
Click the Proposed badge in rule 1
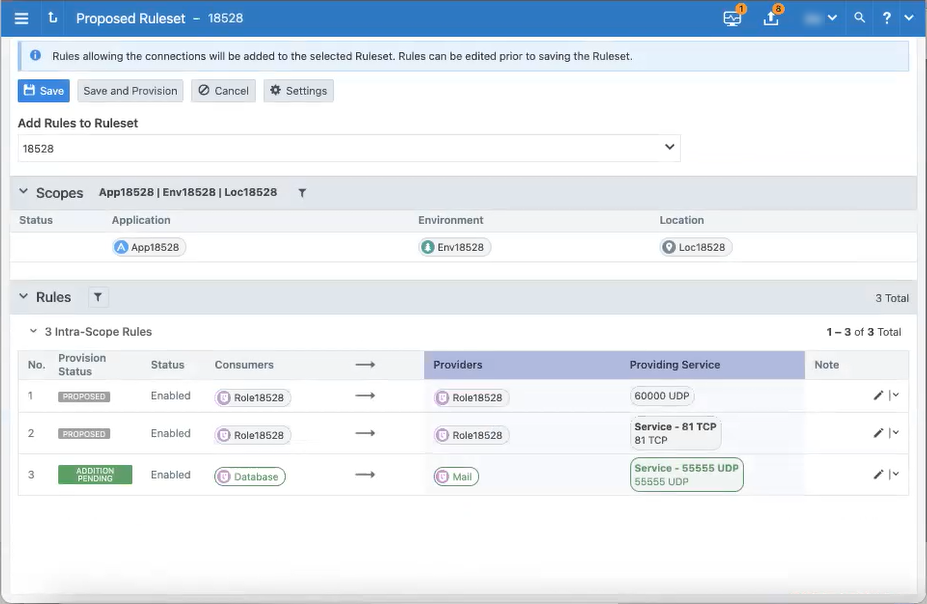84,397
